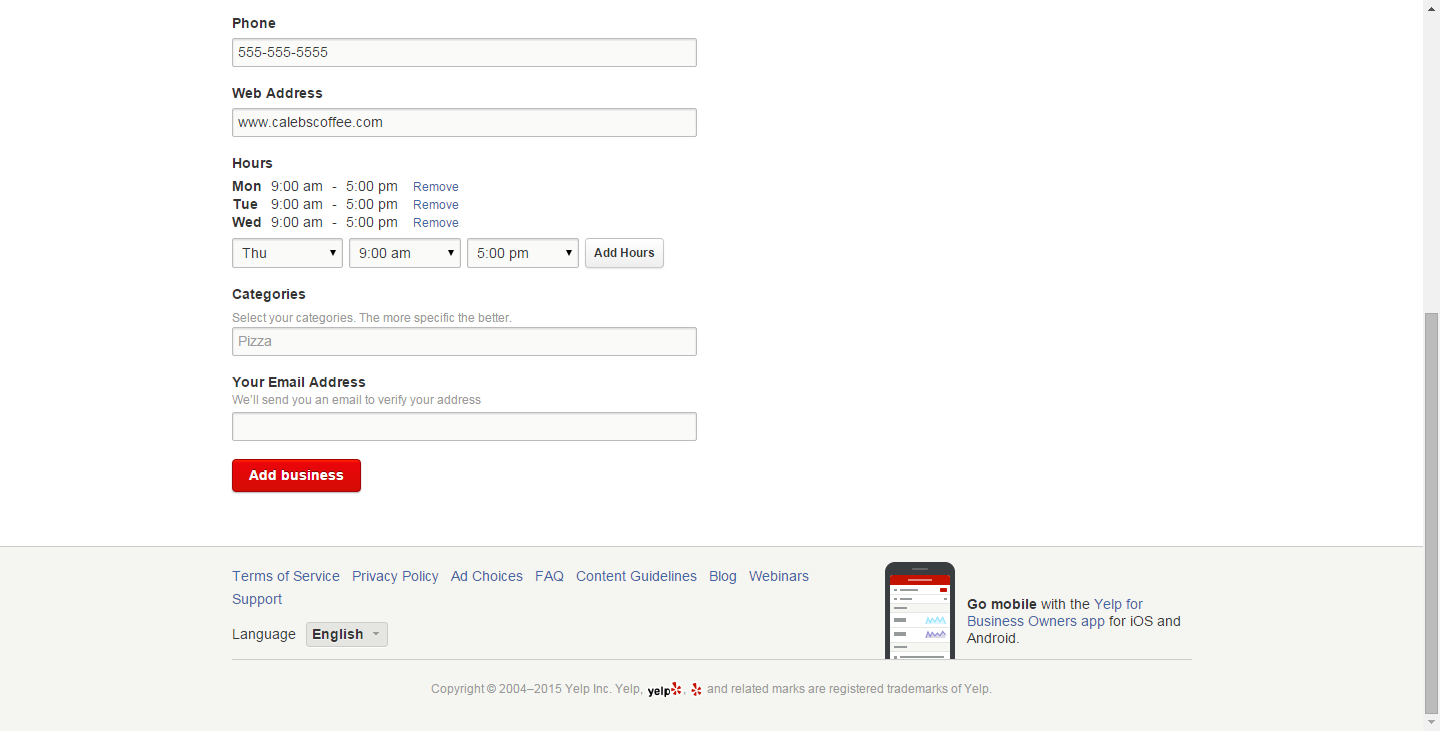
Task: Open the day dropdown showing Thu
Action: 287,253
